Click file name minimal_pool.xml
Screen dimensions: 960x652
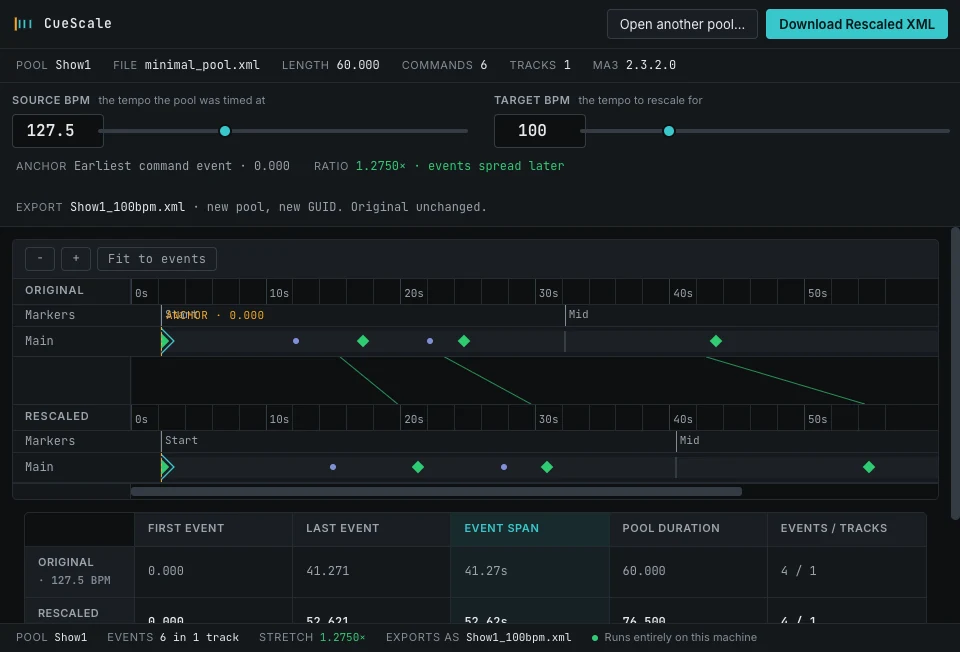pos(202,65)
